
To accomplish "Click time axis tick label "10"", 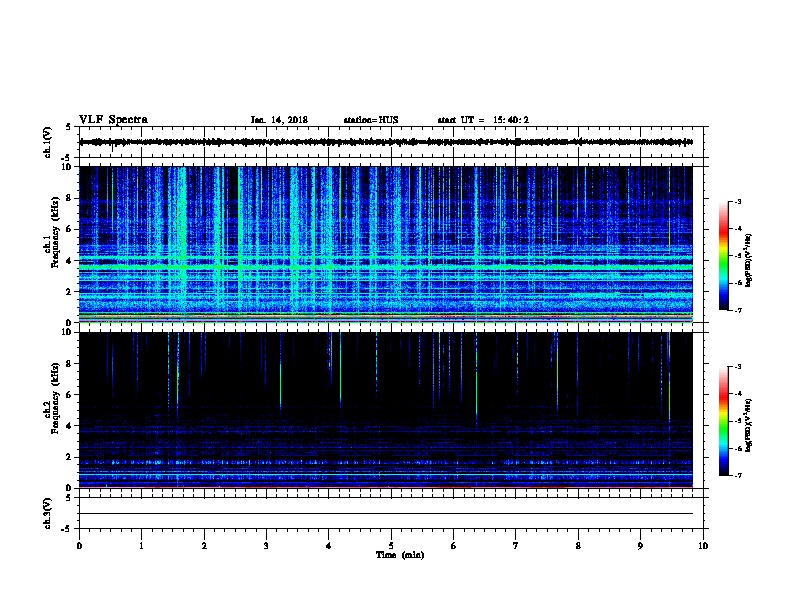I will pos(703,546).
